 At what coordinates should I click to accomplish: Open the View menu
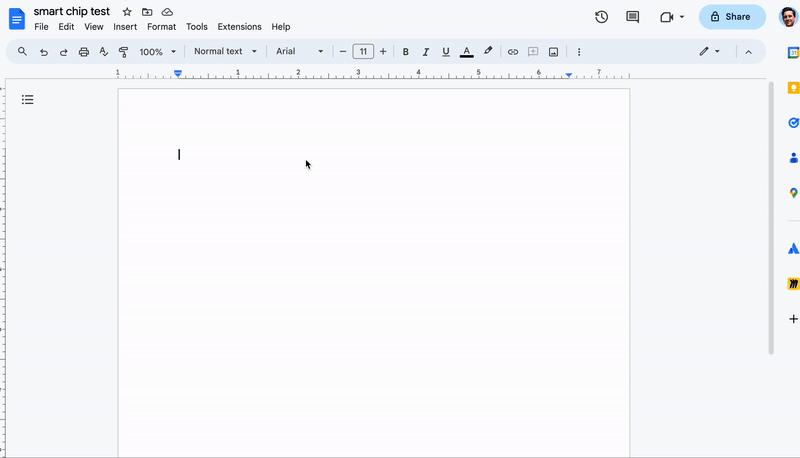93,27
